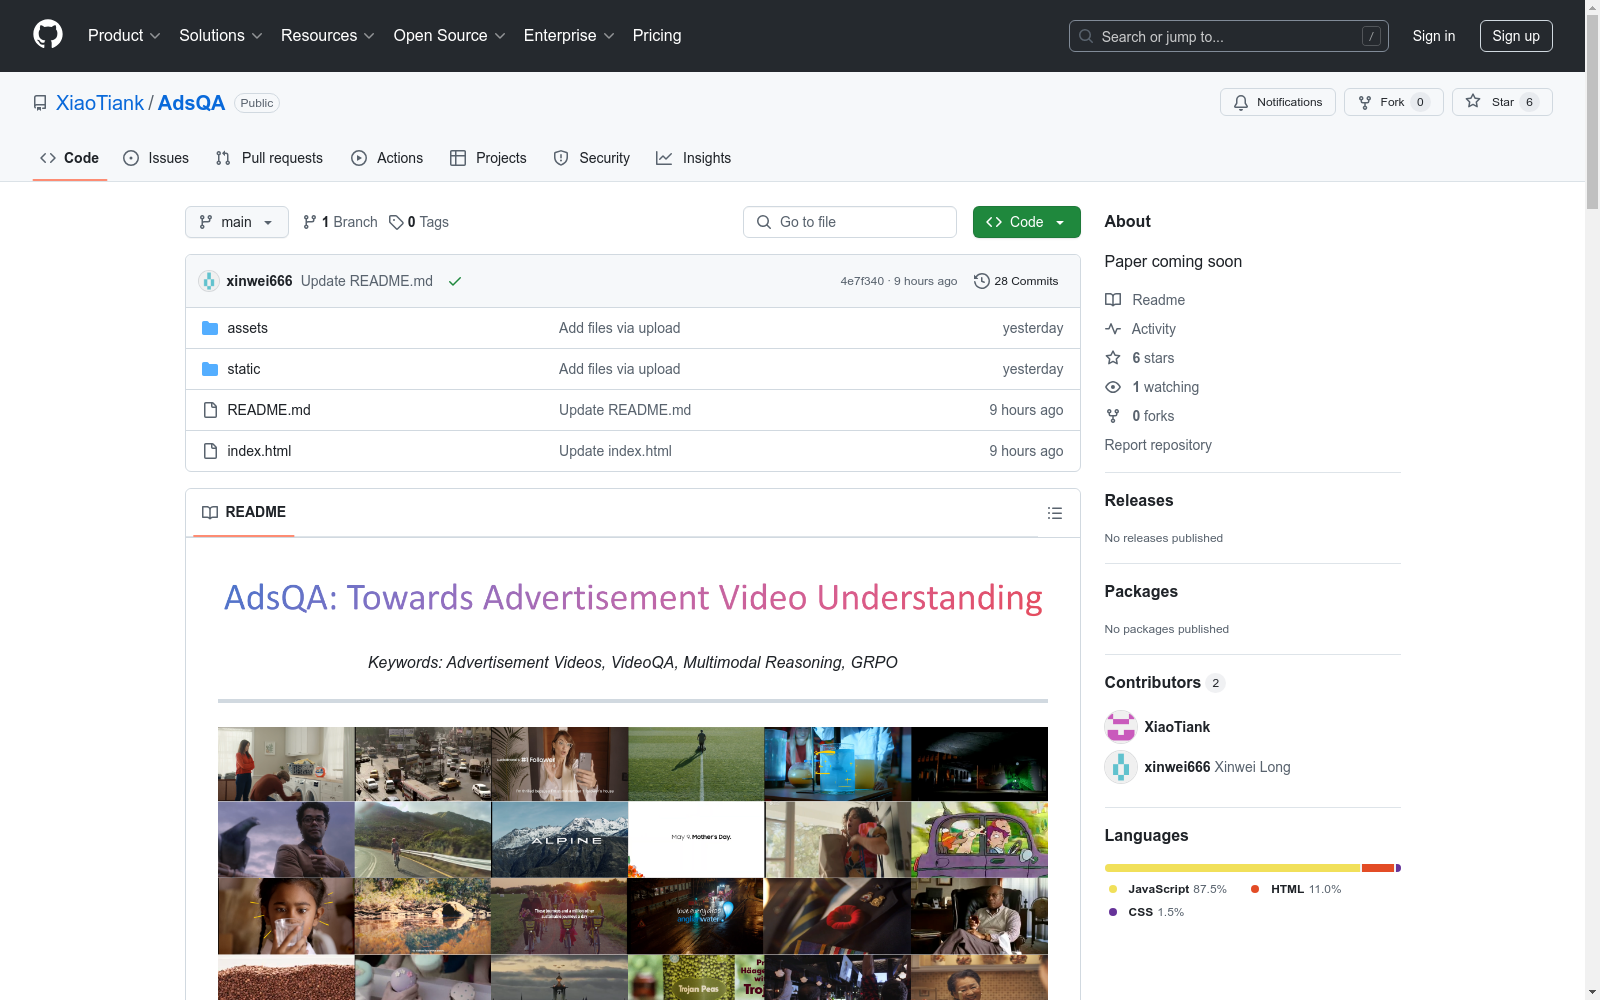Open 'Add files via upload' for assets
1600x1000 pixels.
619,328
